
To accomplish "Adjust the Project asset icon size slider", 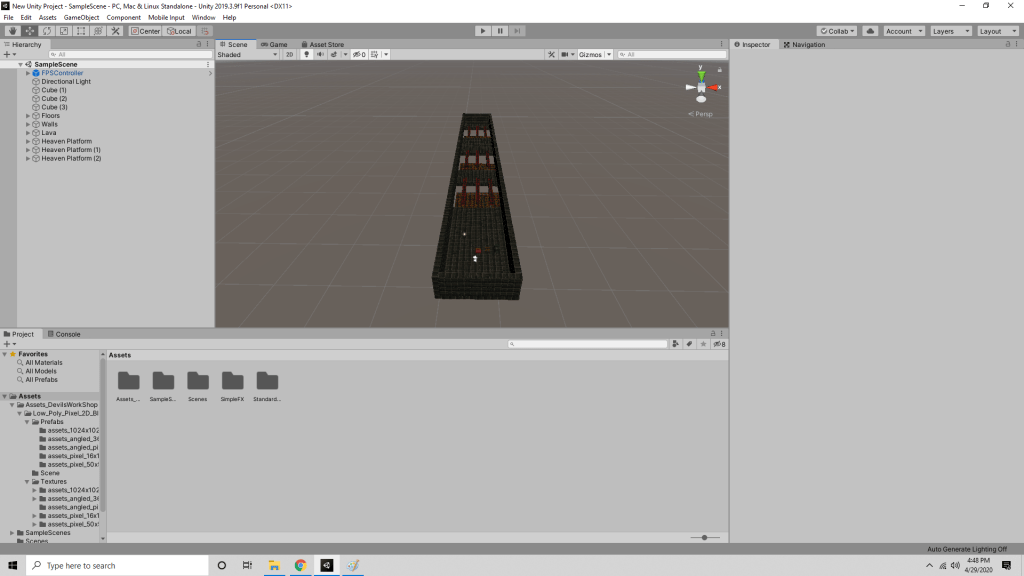I will tap(704, 538).
